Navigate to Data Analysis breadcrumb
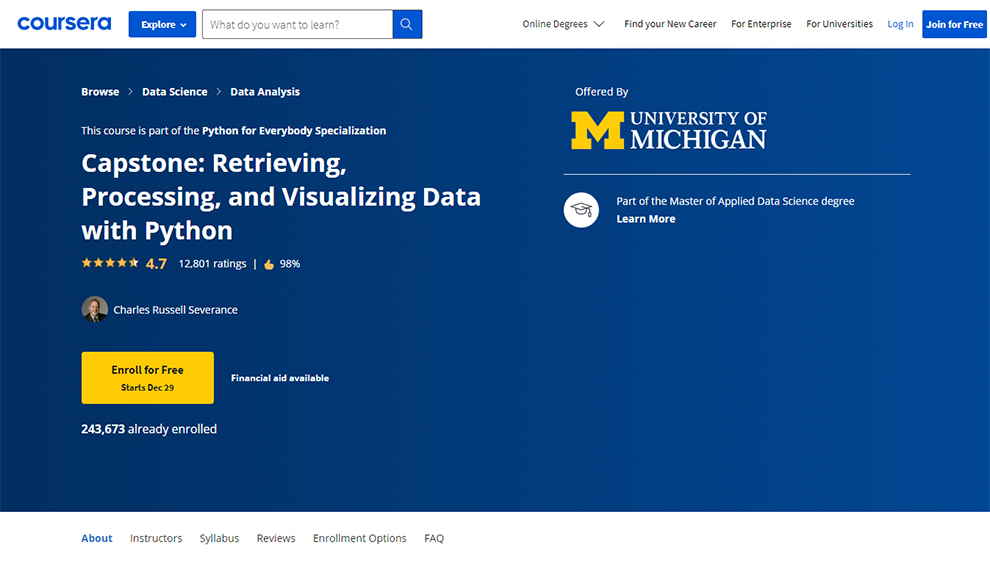The width and height of the screenshot is (990, 564). pyautogui.click(x=265, y=92)
